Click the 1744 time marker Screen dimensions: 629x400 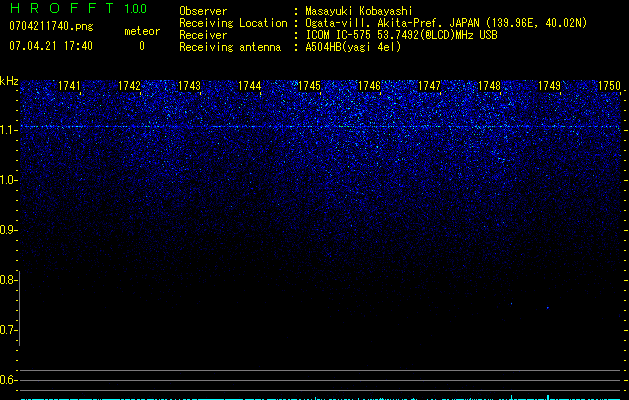point(250,86)
